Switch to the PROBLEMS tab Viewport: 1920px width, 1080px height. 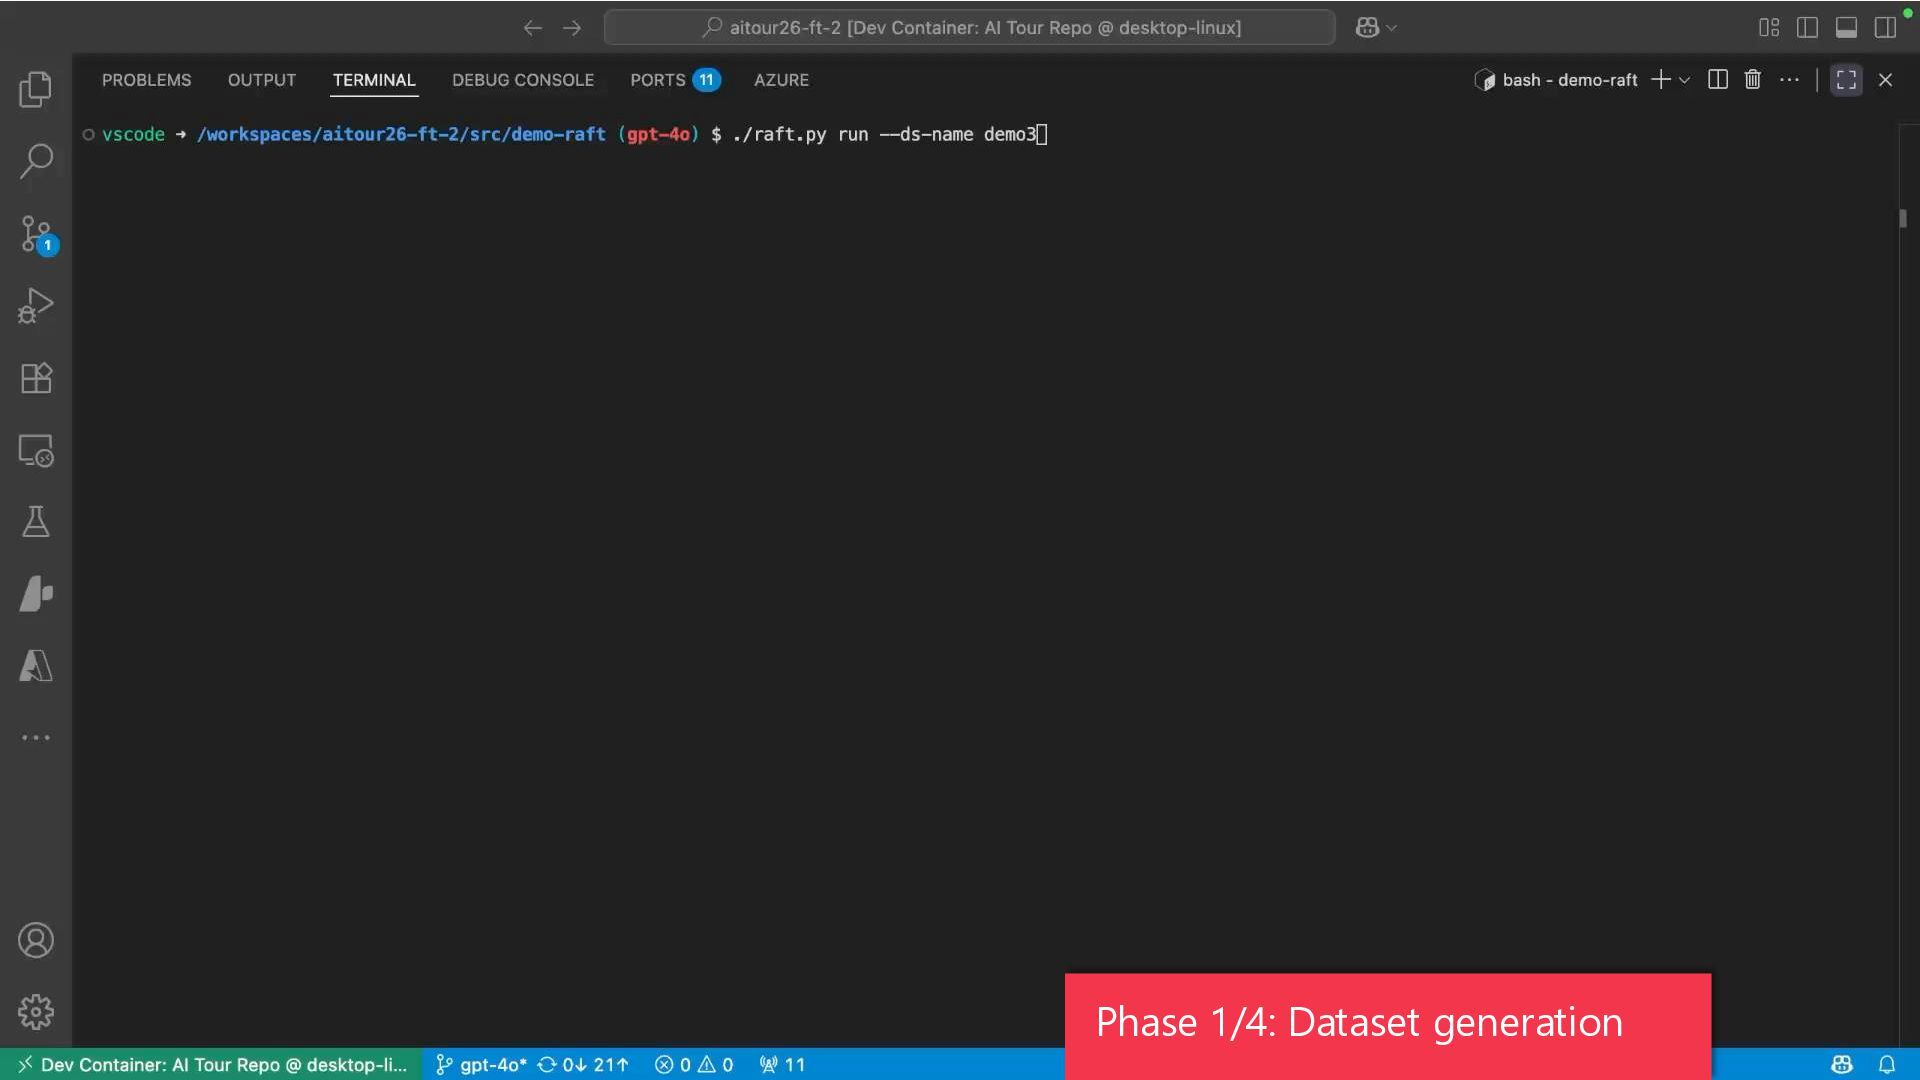coord(146,80)
